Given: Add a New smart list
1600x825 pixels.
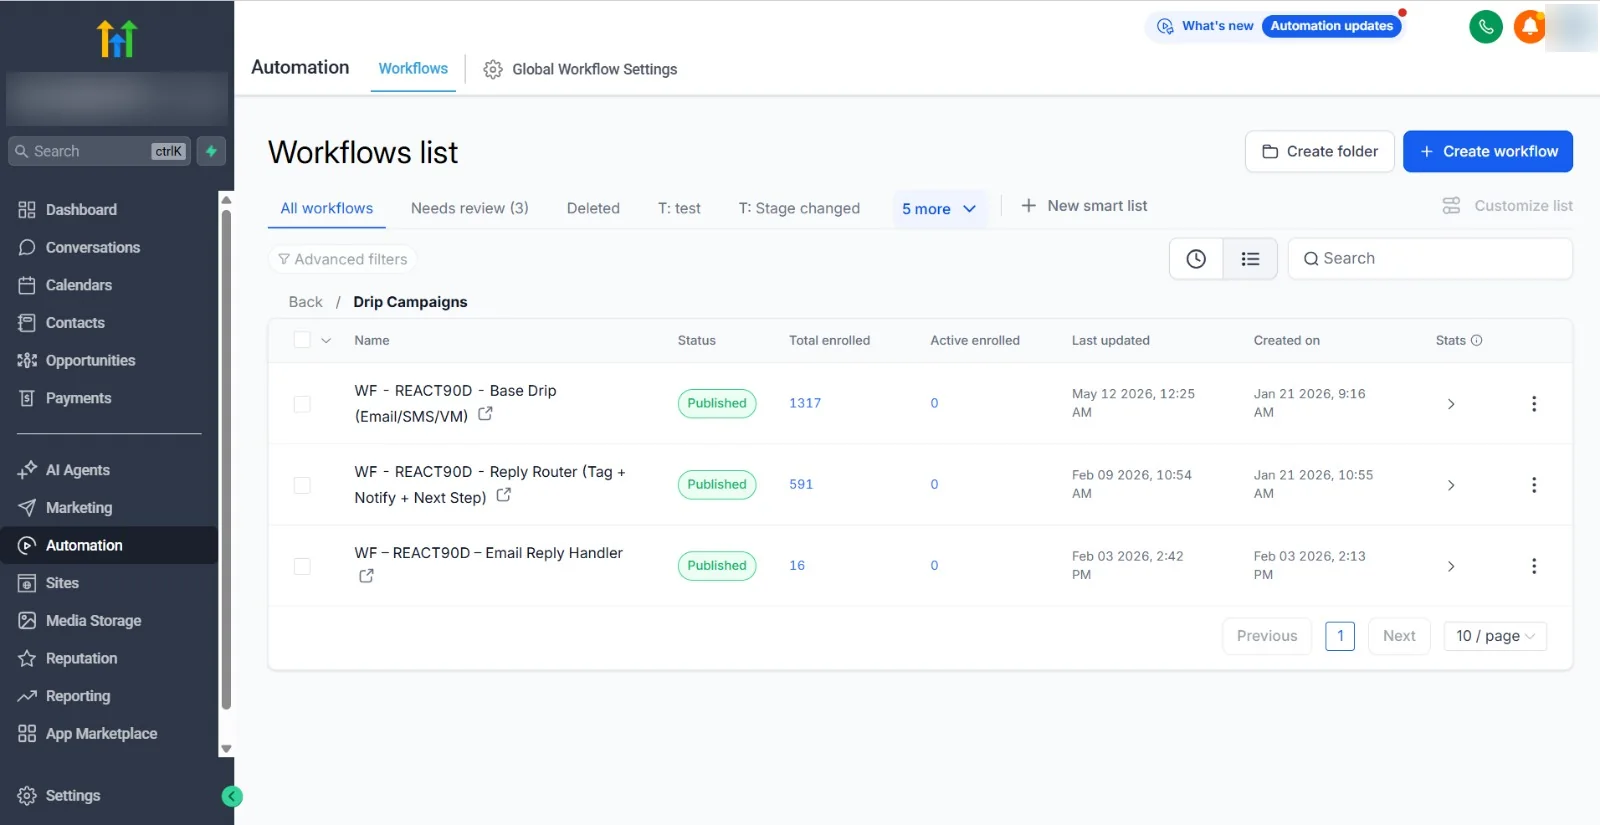Looking at the screenshot, I should 1084,206.
